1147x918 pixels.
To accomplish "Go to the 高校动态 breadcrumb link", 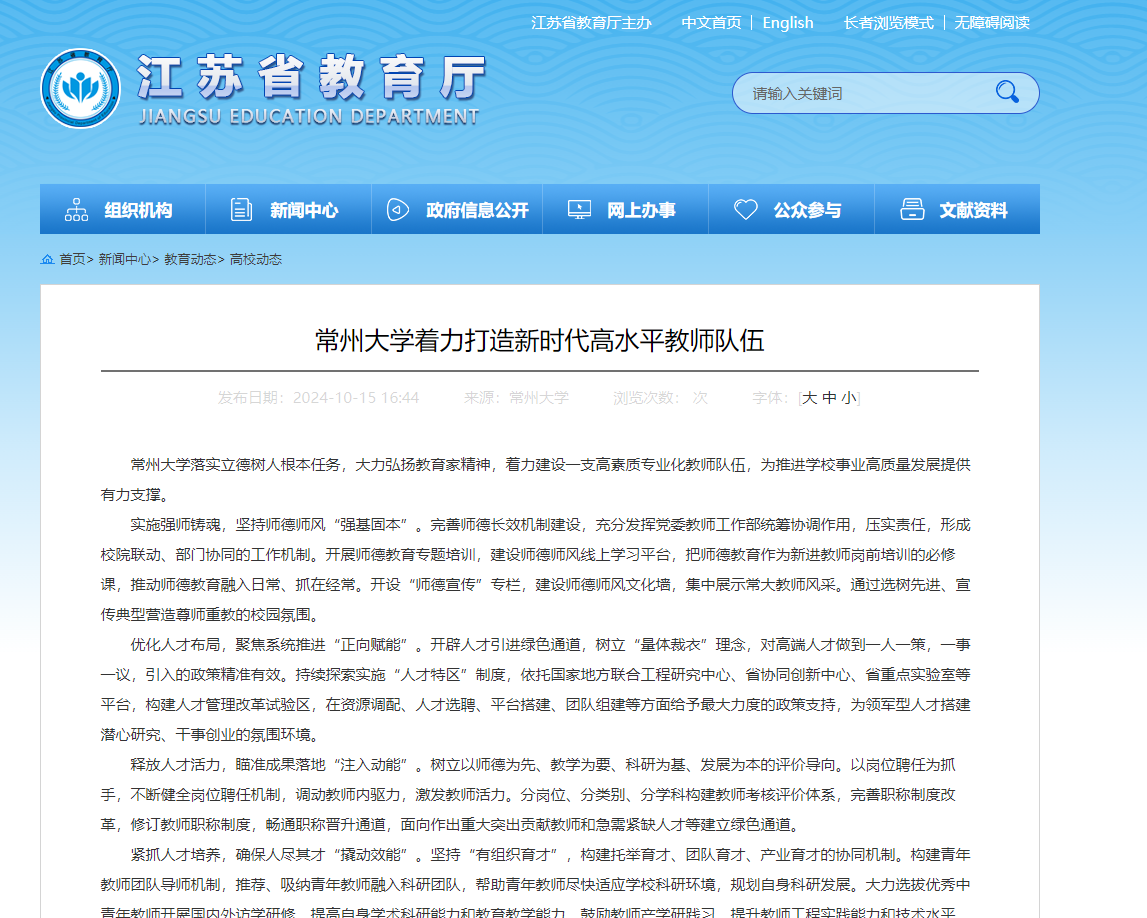I will tap(255, 259).
